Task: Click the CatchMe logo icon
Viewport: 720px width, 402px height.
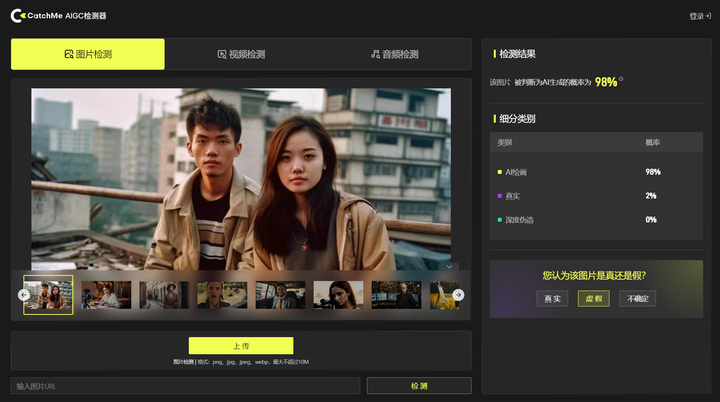Action: point(17,16)
